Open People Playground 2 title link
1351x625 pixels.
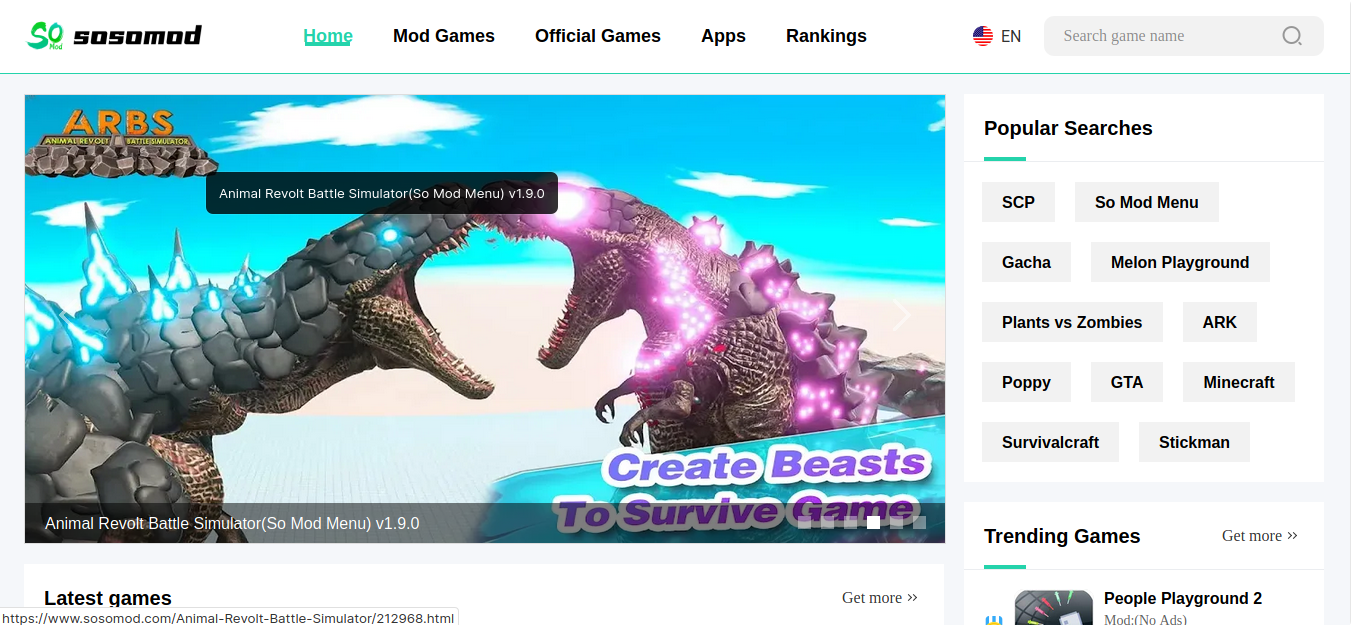point(1183,598)
